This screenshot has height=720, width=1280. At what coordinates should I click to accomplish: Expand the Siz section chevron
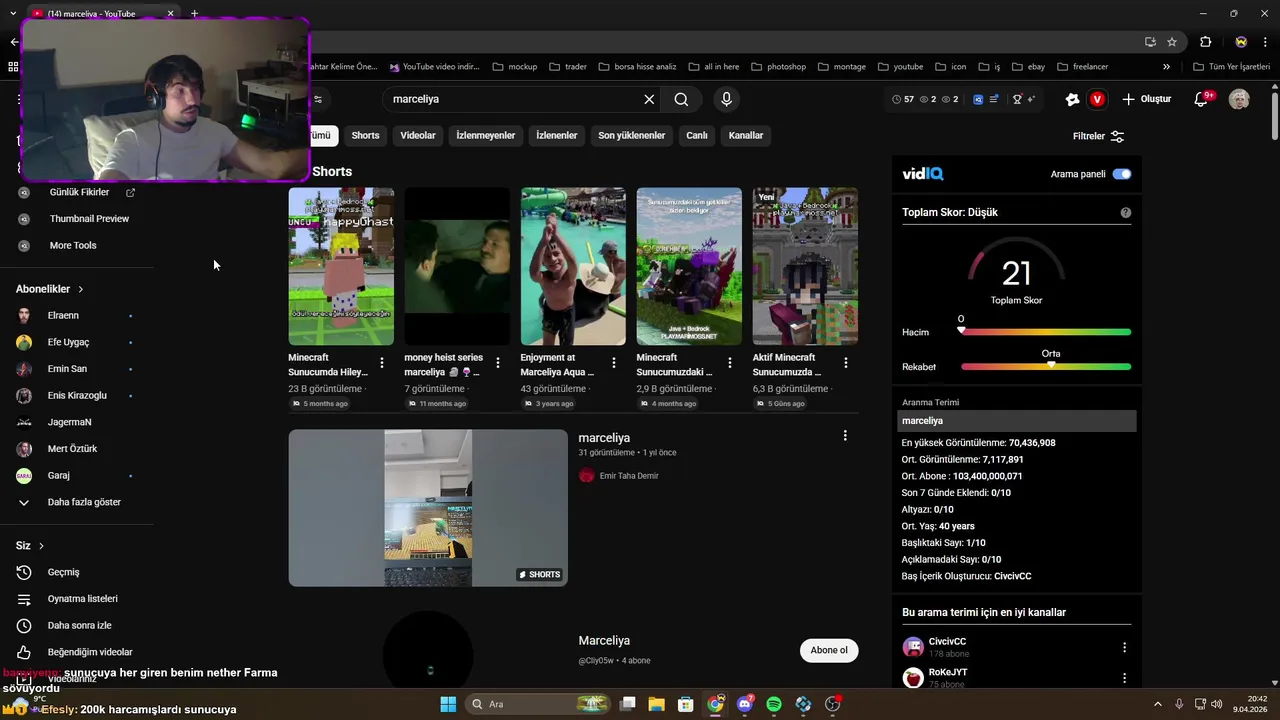pyautogui.click(x=41, y=546)
